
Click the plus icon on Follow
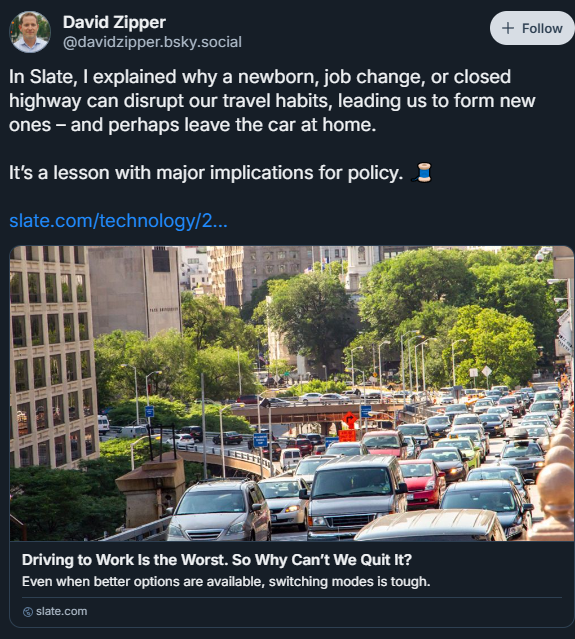click(x=507, y=28)
